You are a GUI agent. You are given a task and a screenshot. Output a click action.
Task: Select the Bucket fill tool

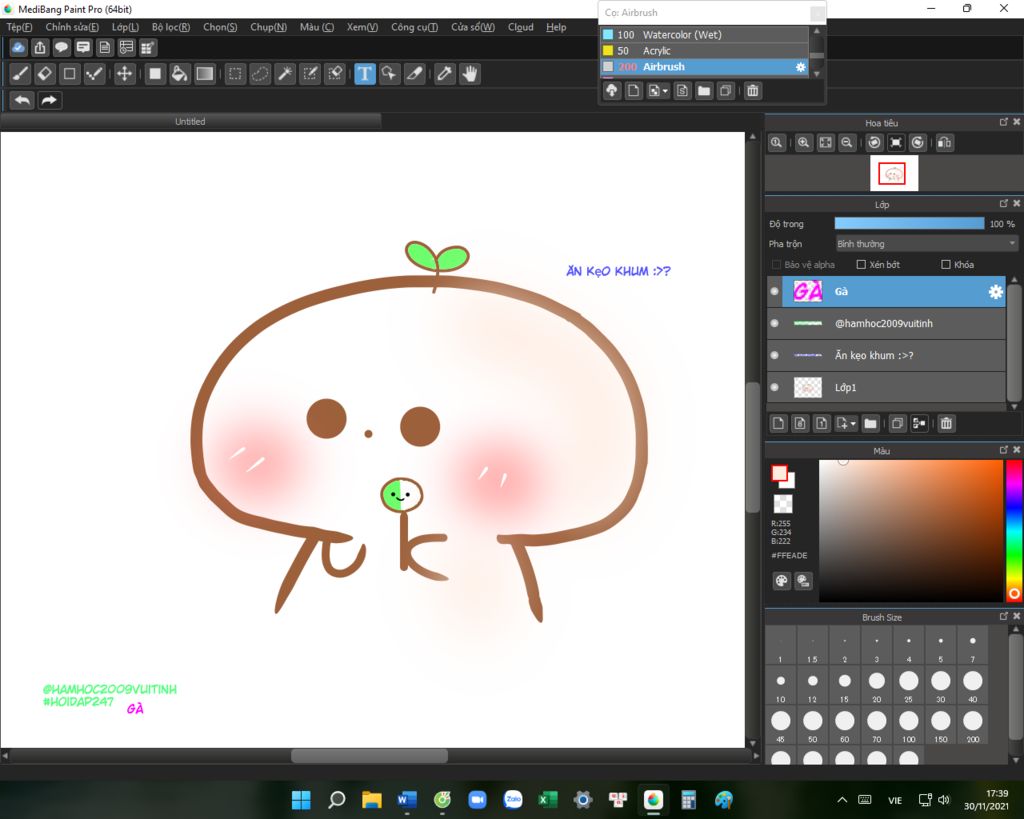pos(179,74)
